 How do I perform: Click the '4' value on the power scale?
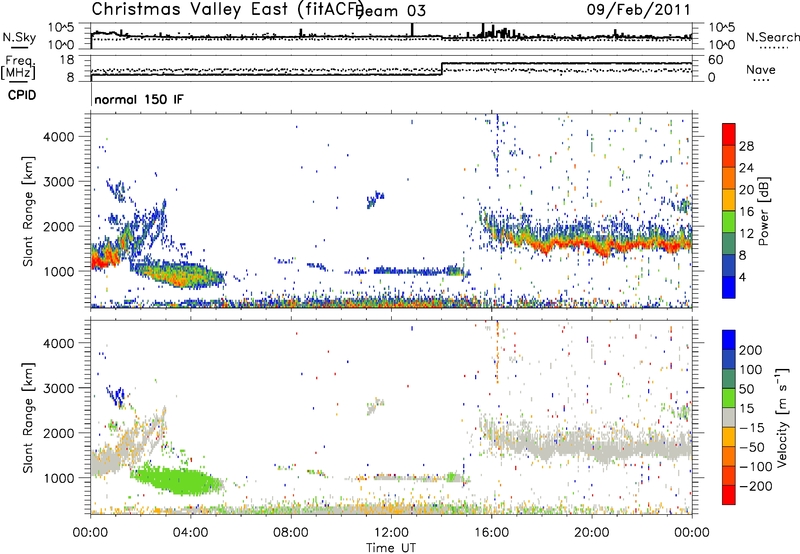(743, 277)
